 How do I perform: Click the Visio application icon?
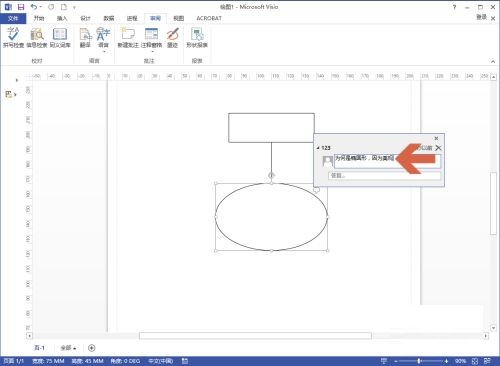tap(8, 7)
